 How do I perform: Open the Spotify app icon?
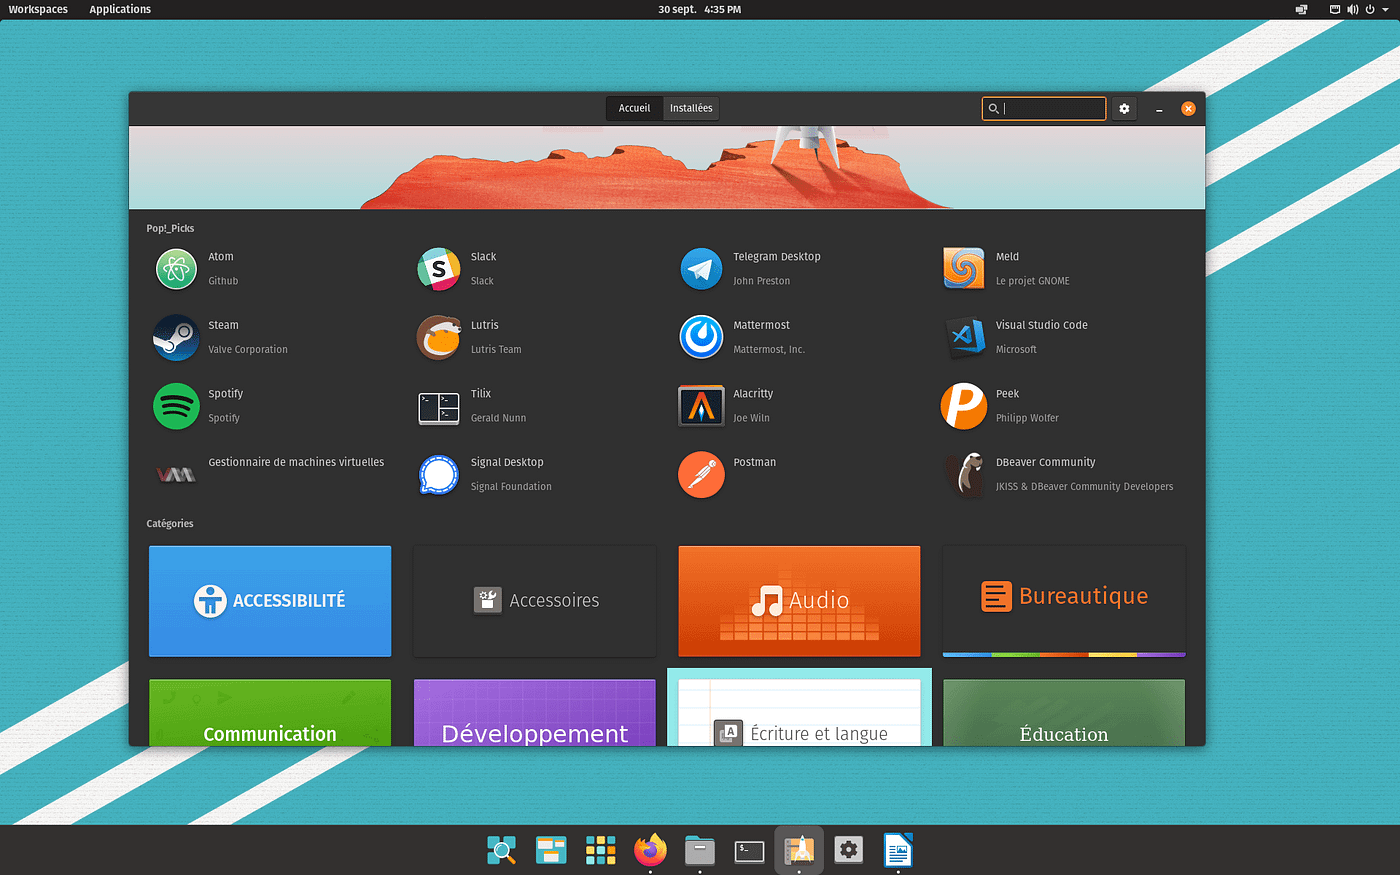tap(176, 406)
